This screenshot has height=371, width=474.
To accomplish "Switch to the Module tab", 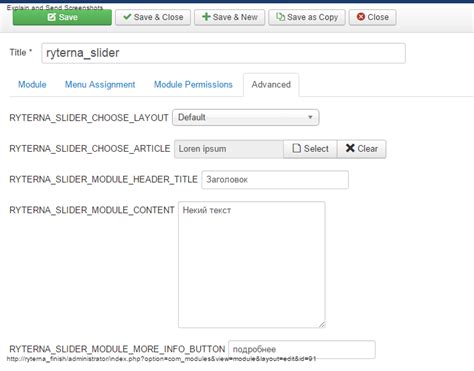I will 32,85.
